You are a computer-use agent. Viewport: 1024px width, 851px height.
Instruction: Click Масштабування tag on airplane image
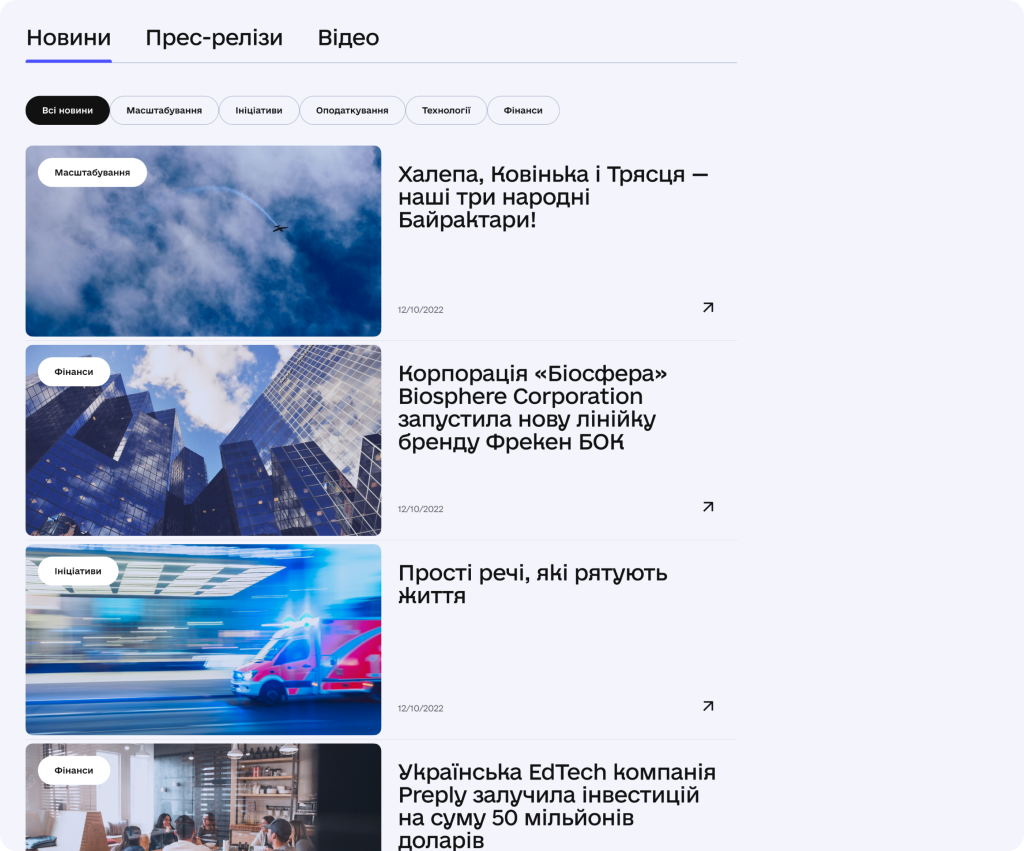(92, 172)
